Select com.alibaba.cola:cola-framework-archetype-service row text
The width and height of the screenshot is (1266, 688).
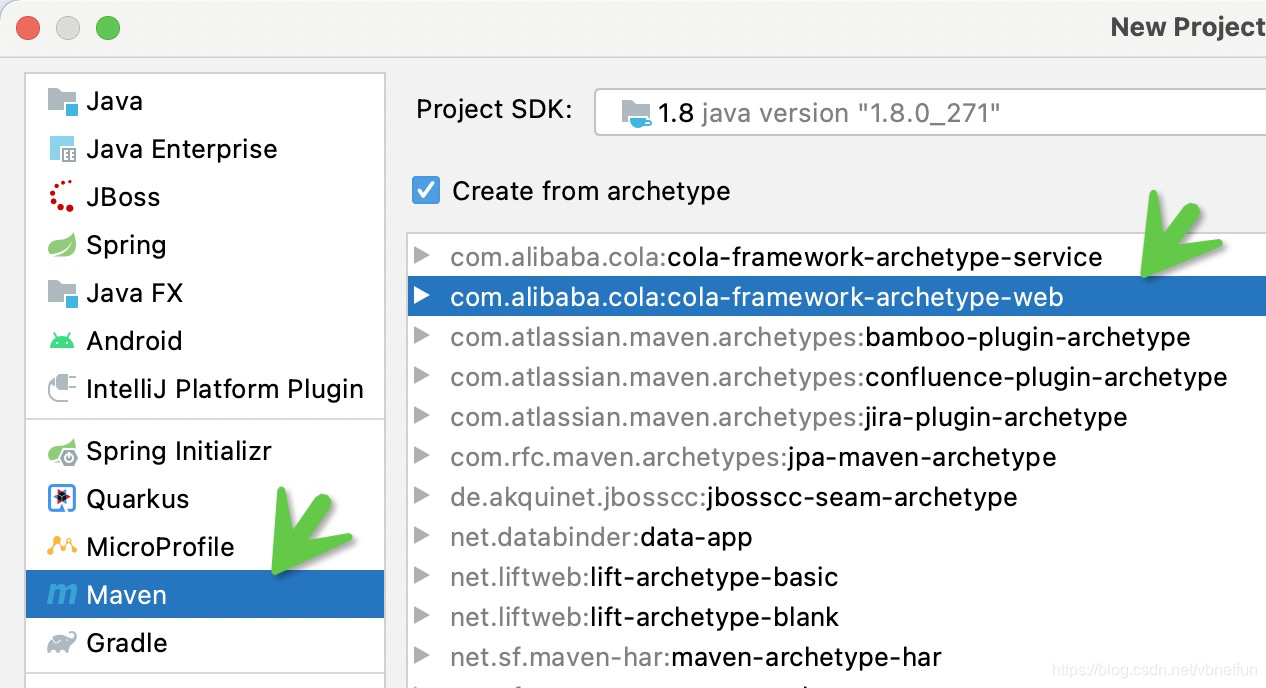(777, 257)
